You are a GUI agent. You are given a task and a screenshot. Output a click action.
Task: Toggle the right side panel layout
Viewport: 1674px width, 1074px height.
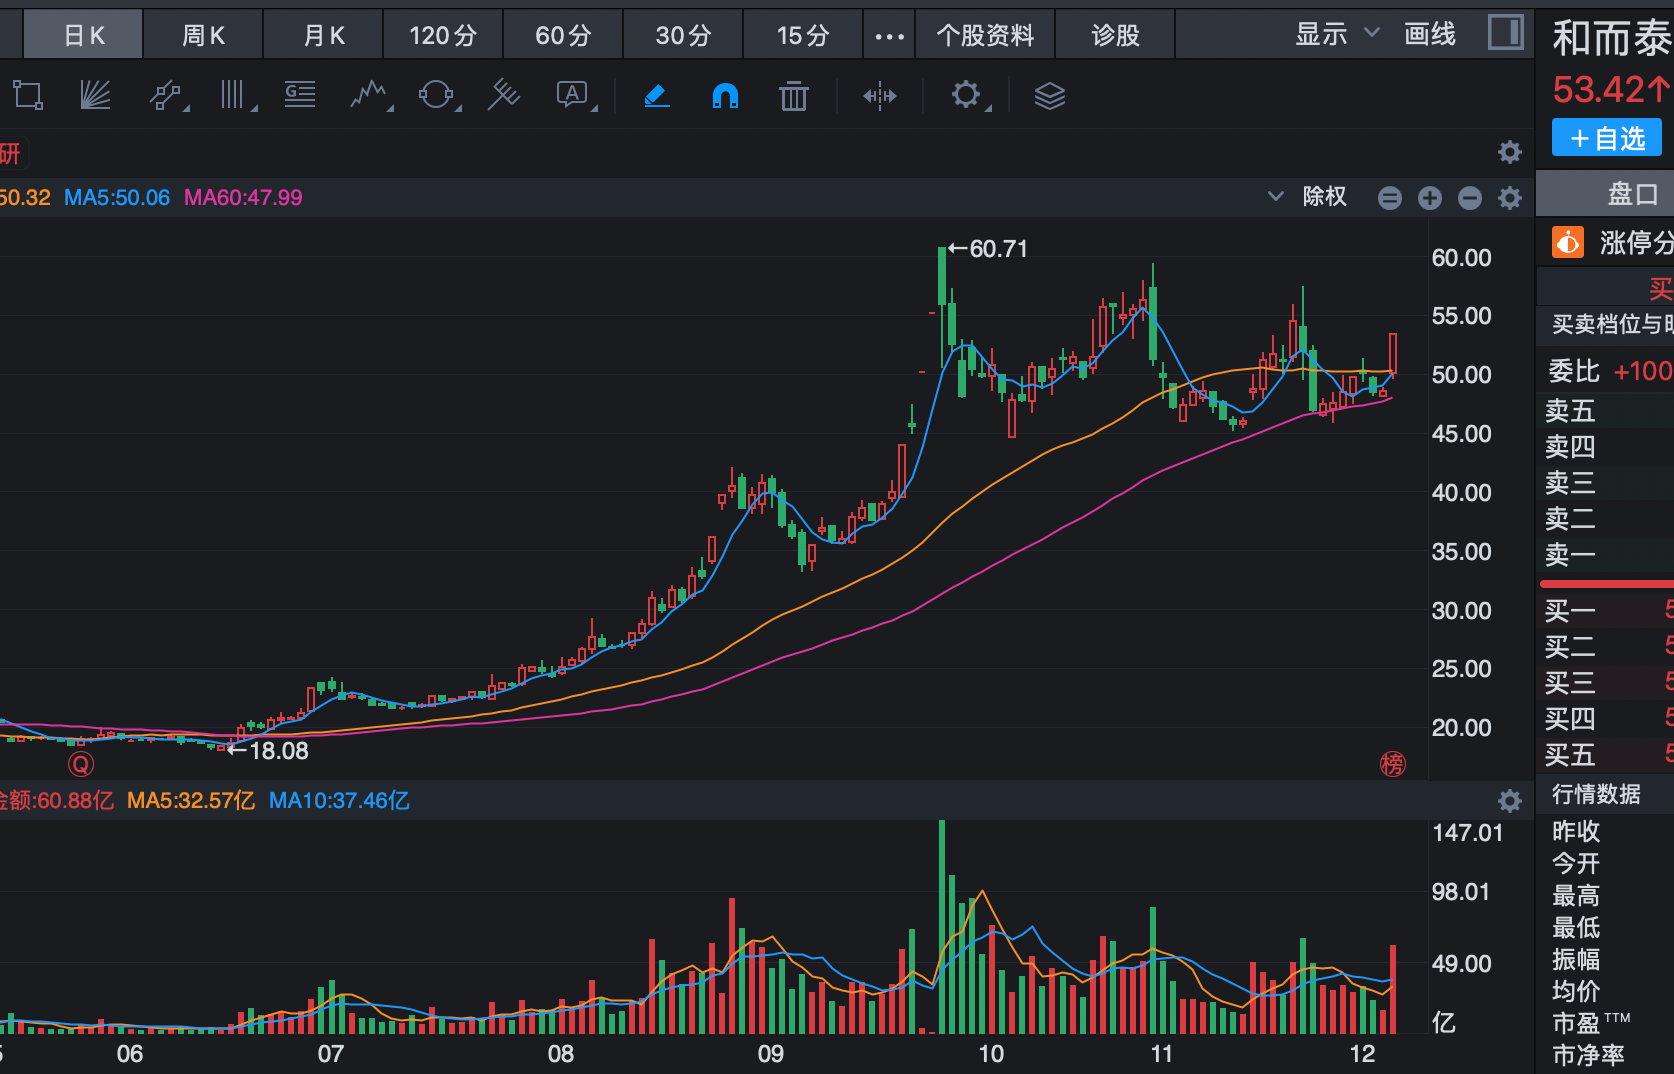(1505, 33)
